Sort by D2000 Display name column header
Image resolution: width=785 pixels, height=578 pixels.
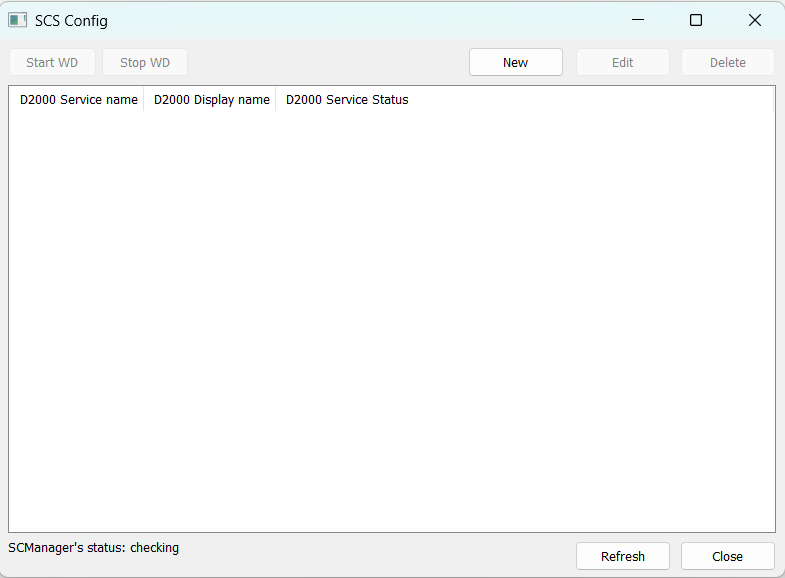pos(211,100)
